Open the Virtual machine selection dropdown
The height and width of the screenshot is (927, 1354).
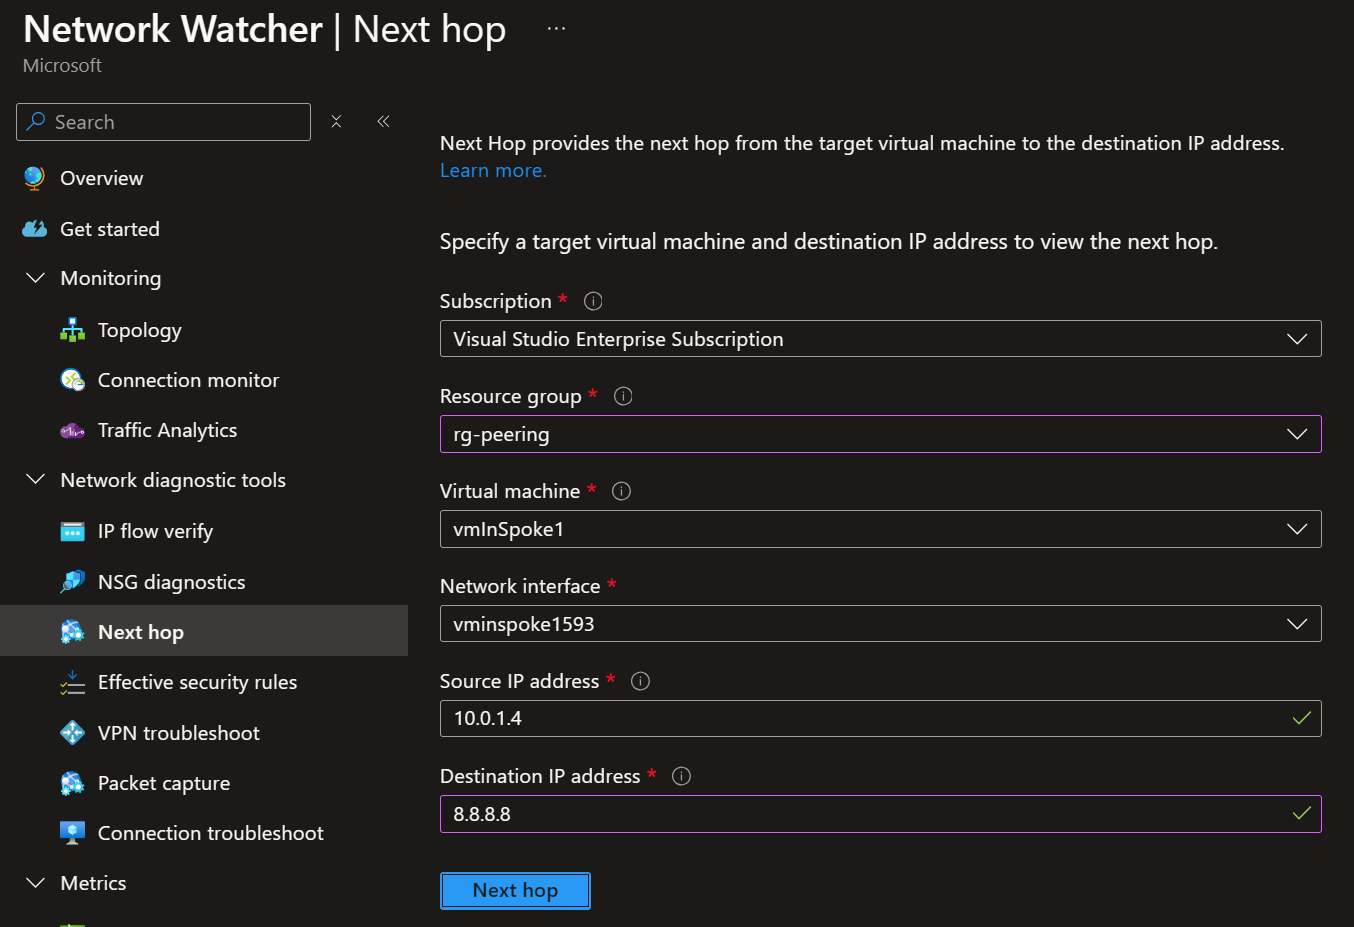tap(1297, 528)
